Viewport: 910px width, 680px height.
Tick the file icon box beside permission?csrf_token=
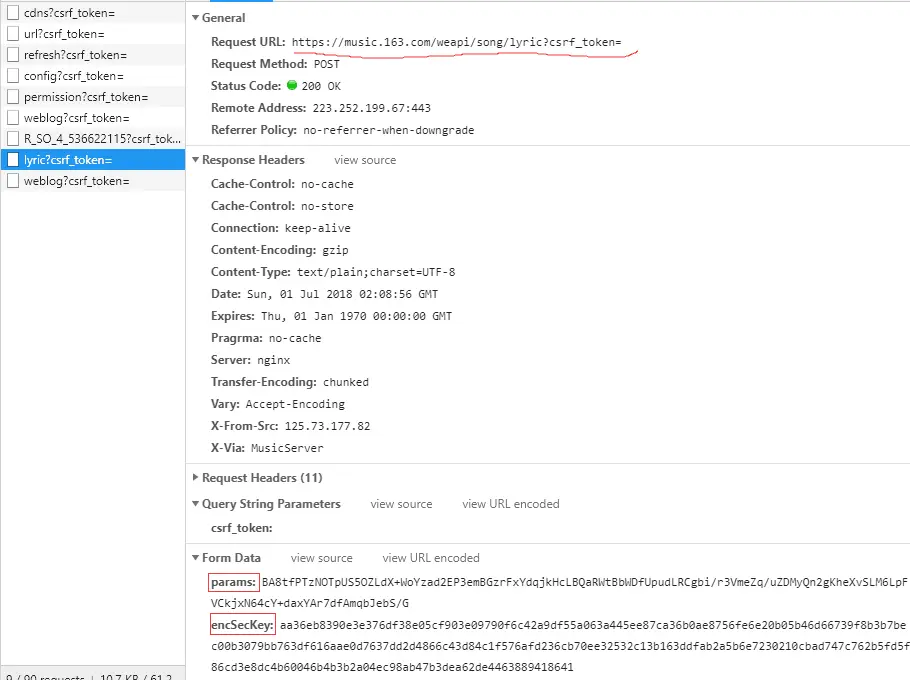(x=13, y=97)
